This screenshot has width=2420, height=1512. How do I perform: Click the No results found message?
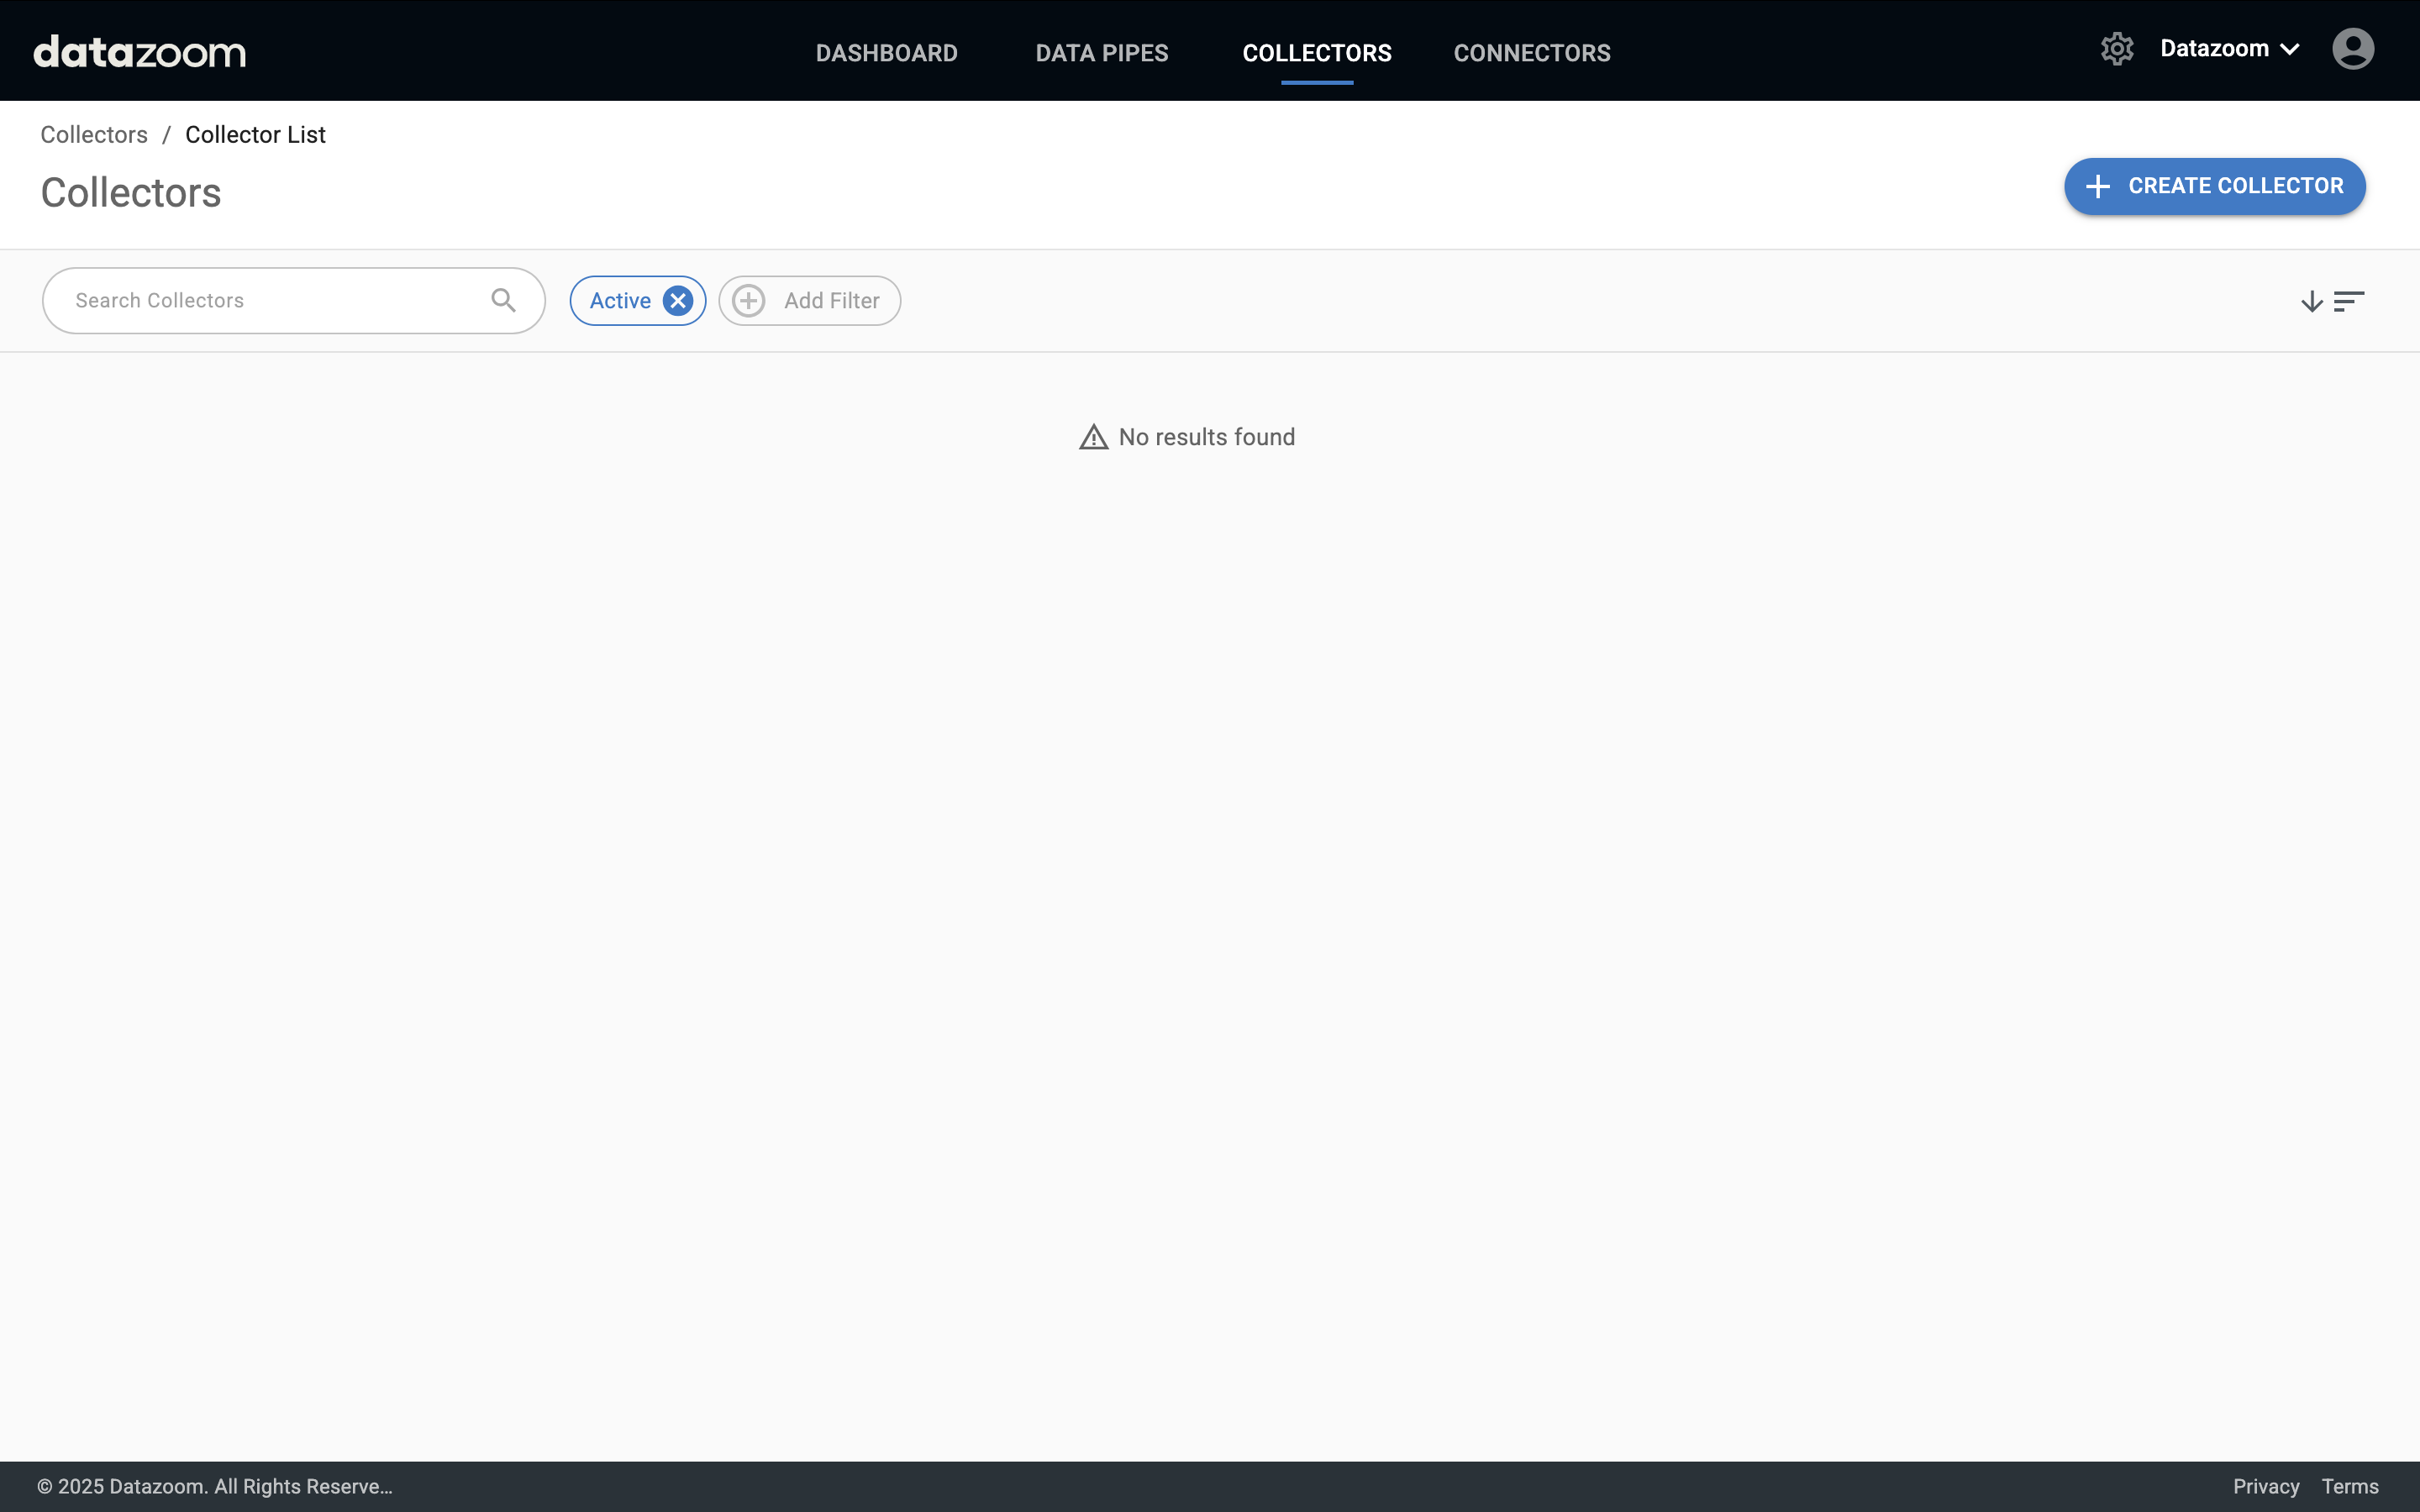1187,437
